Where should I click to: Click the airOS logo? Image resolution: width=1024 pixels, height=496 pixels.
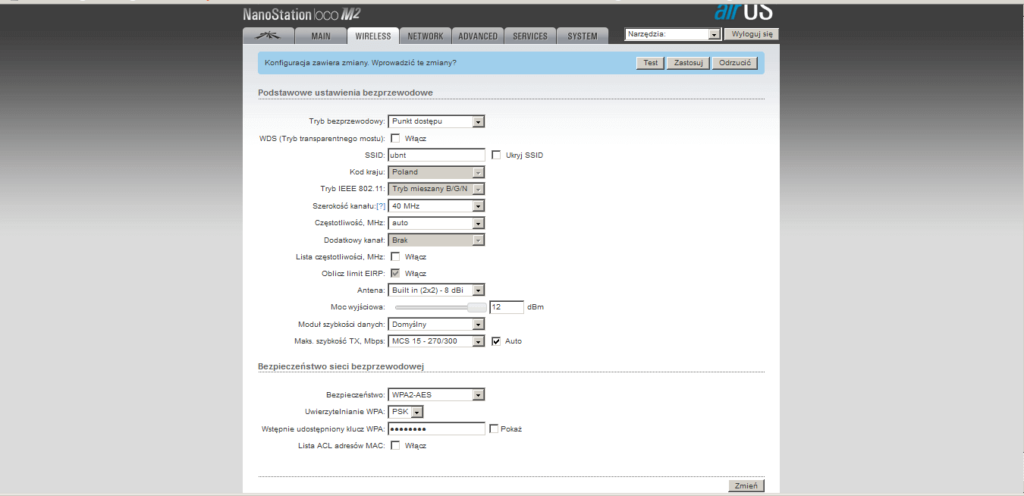742,12
